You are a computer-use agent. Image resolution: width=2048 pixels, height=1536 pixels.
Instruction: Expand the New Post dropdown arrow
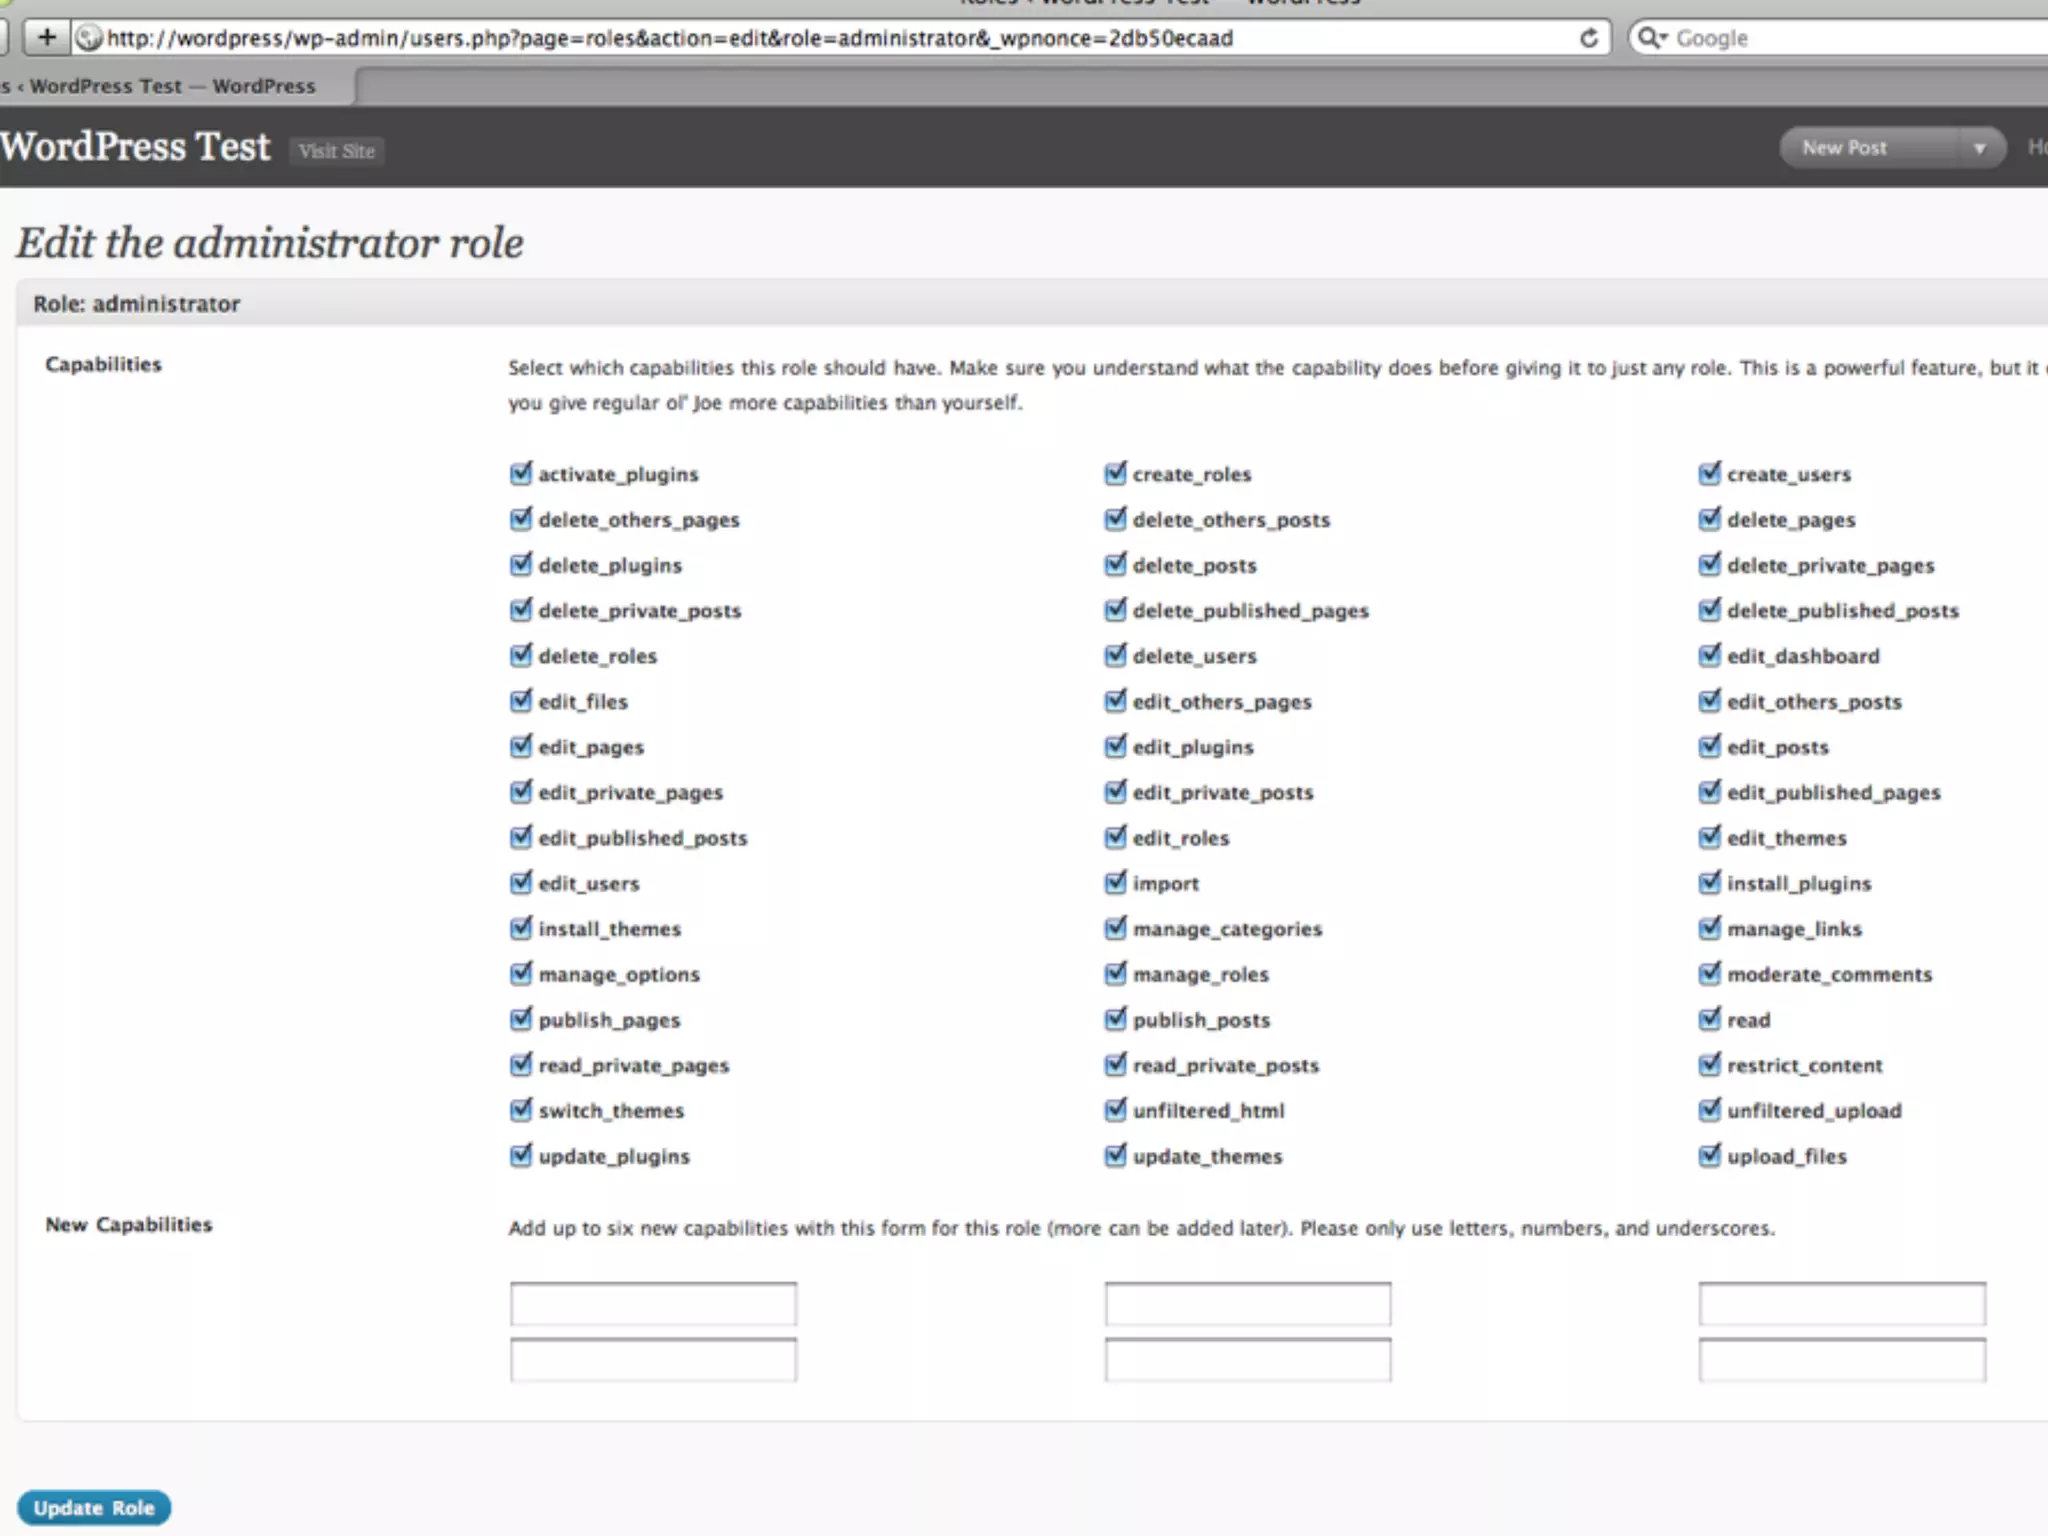point(1978,148)
